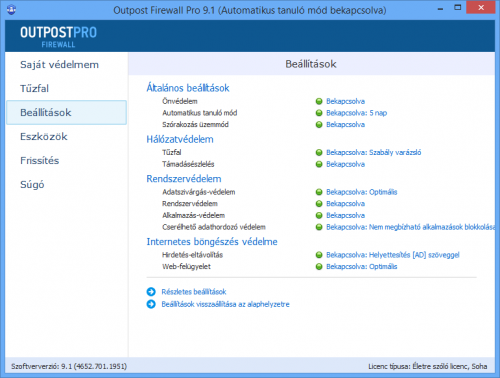Click the Önvédelem label
This screenshot has width=500, height=378.
[180, 101]
